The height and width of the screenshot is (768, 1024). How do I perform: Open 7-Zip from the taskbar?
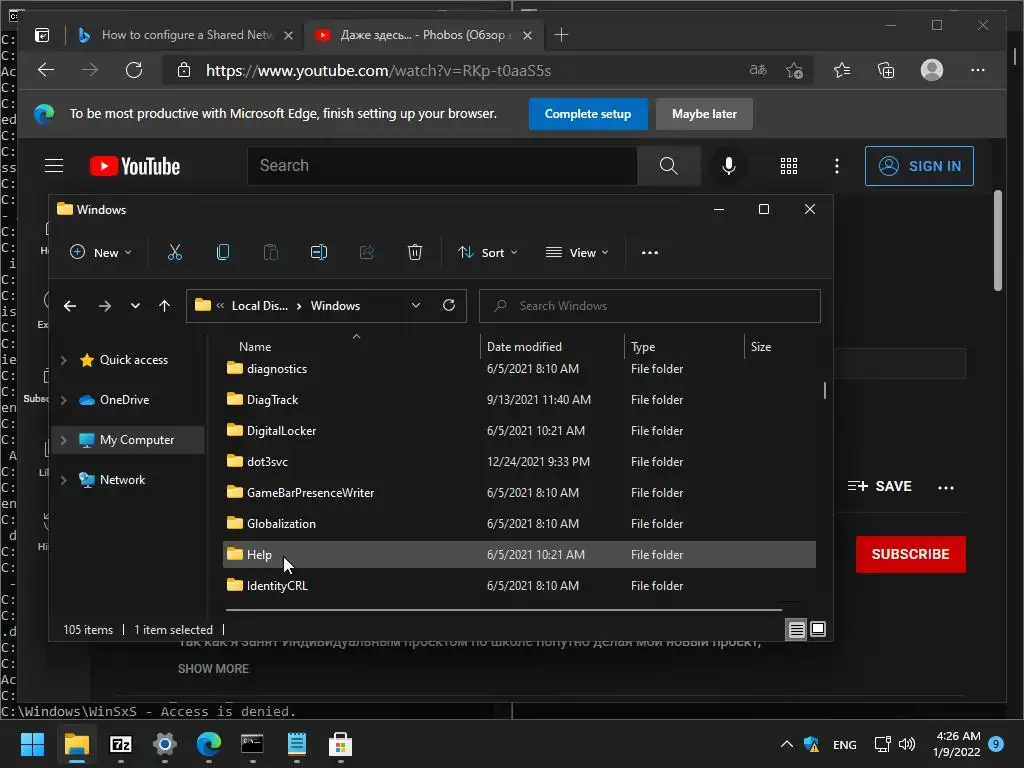click(121, 744)
